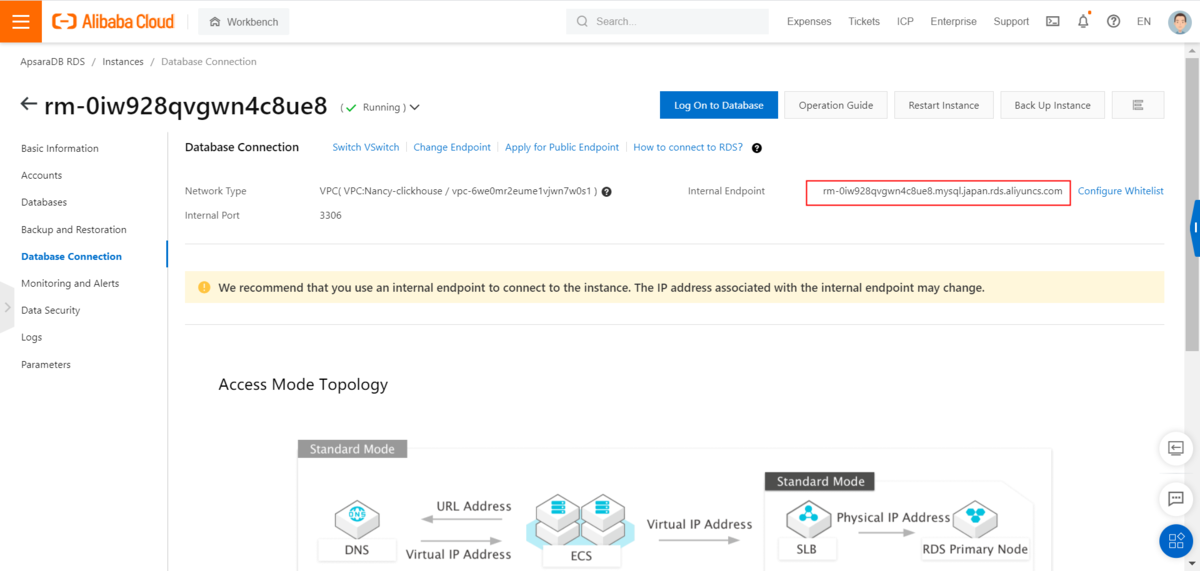Open the Cloud Shell terminal icon
This screenshot has width=1200, height=571.
click(1052, 21)
